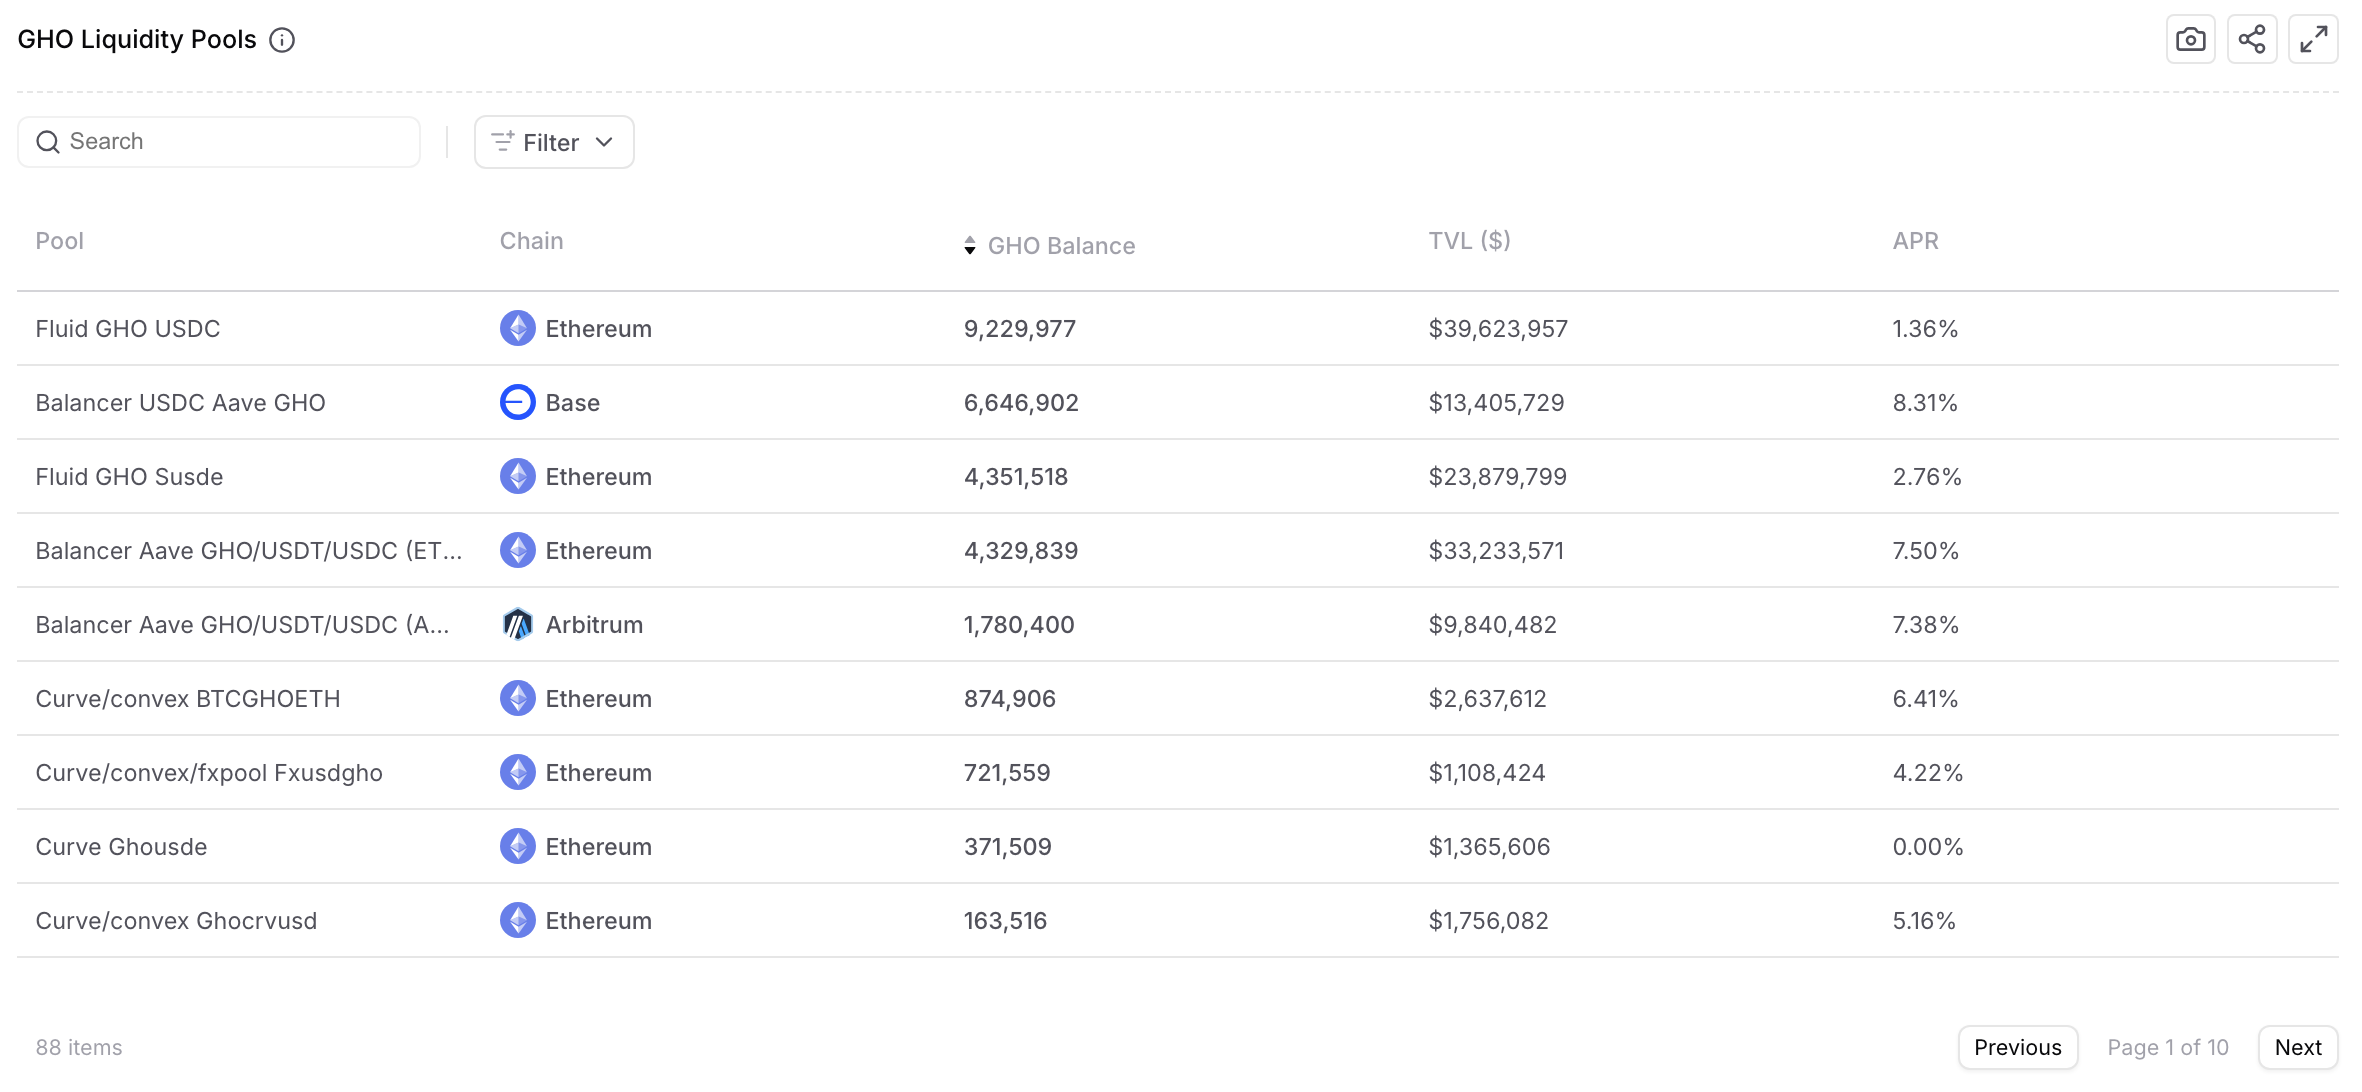The width and height of the screenshot is (2362, 1092).
Task: Select the Fluid GHO Susde pool row
Action: 130,477
